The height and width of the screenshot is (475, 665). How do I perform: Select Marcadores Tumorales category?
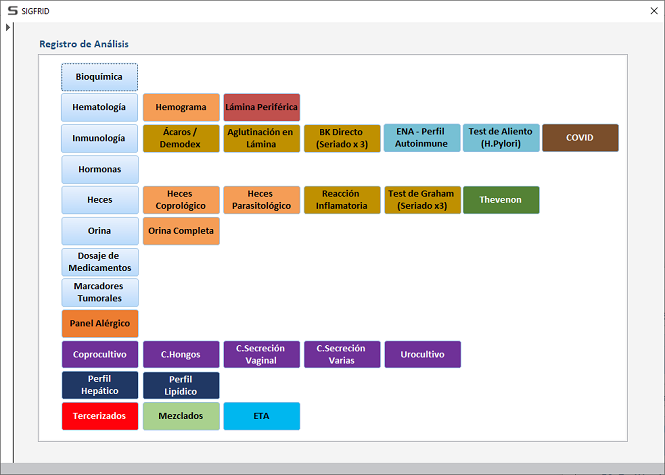coord(100,292)
